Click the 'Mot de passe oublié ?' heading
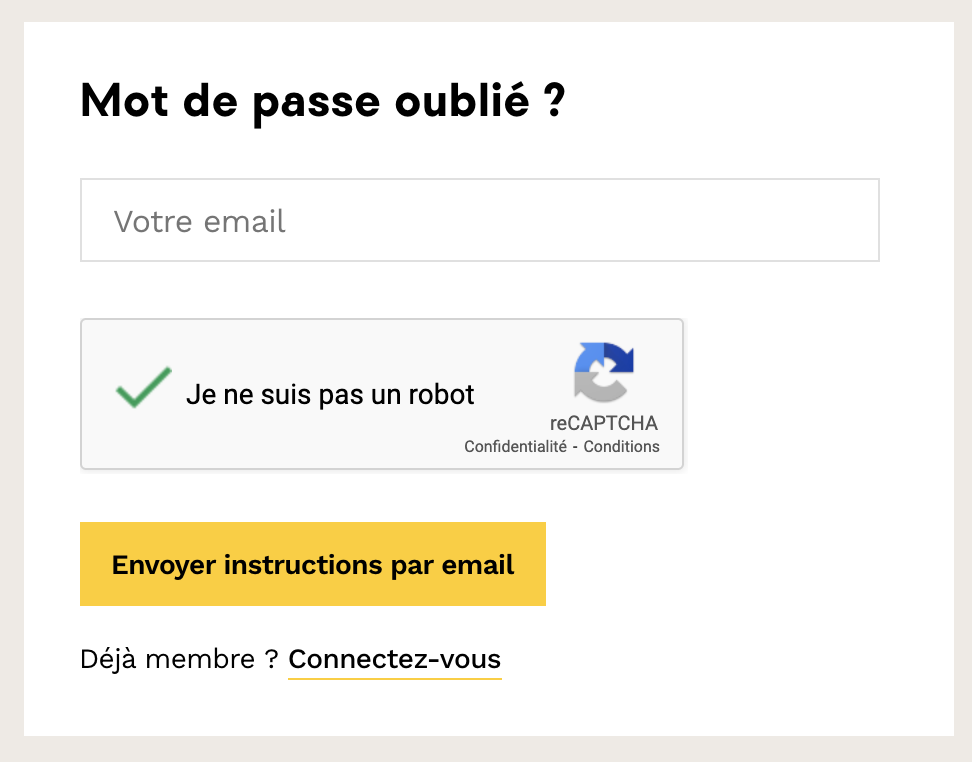This screenshot has height=762, width=972. click(323, 102)
